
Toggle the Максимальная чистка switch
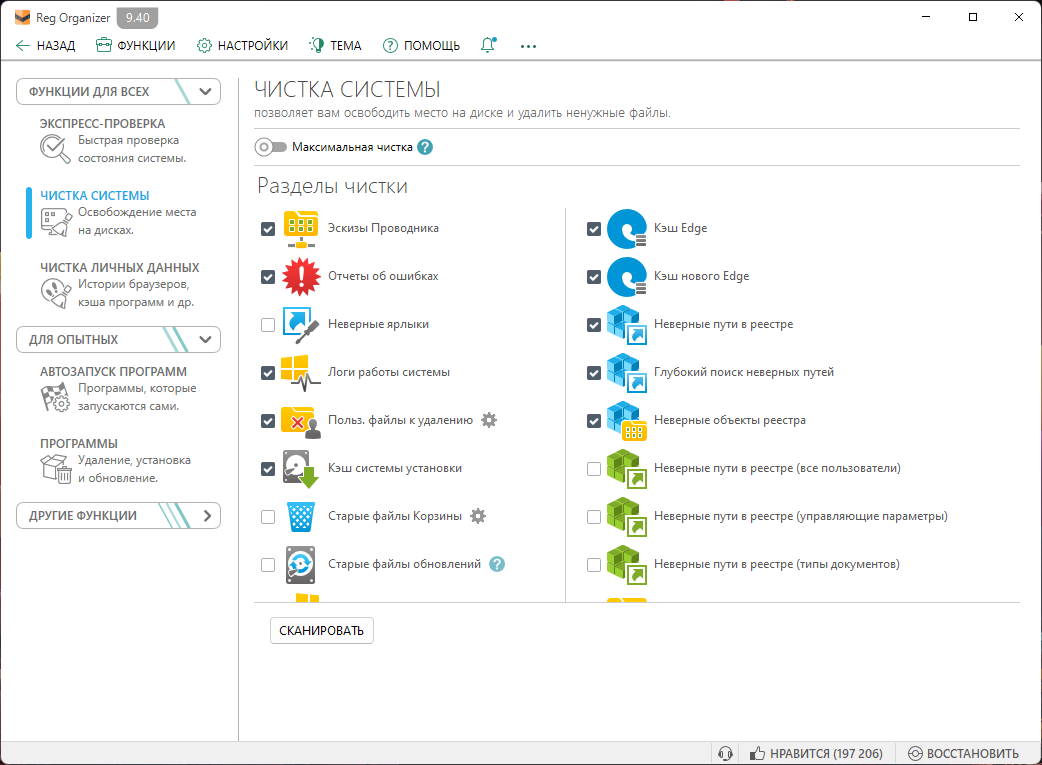271,147
